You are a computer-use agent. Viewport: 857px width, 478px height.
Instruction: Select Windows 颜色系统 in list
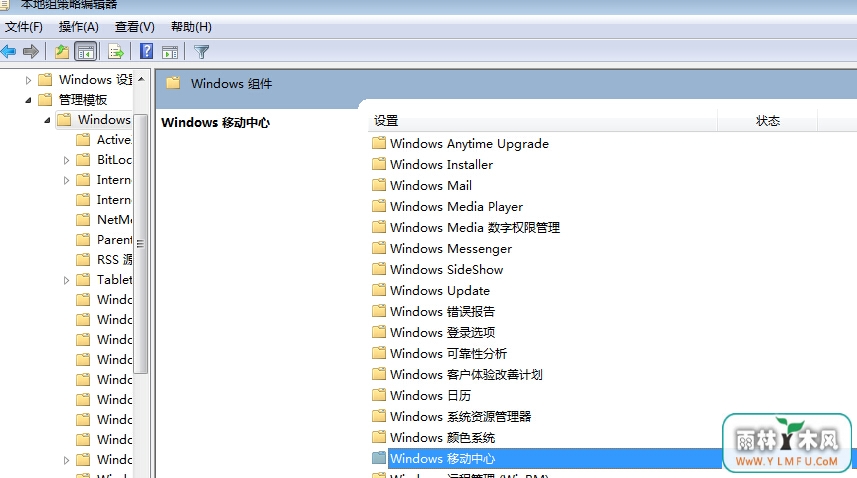(x=442, y=437)
